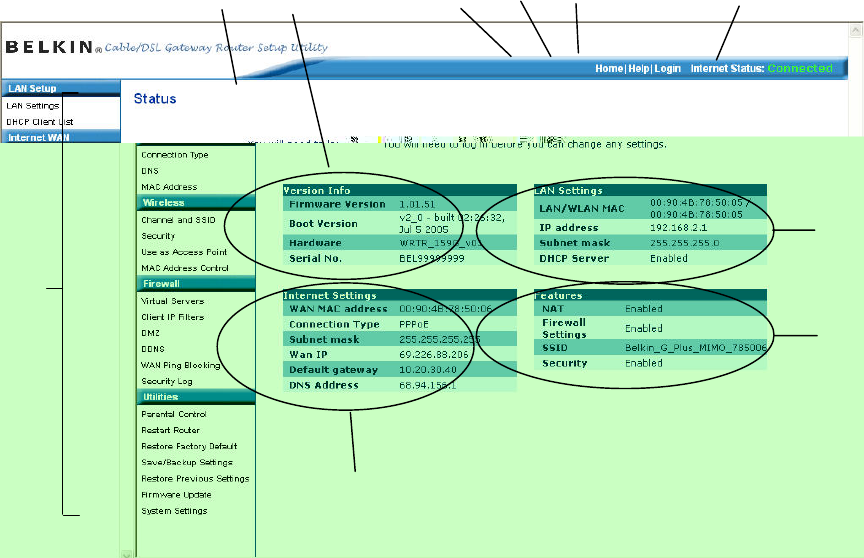
Task: Open Restore Previous Settings page
Action: coord(195,478)
